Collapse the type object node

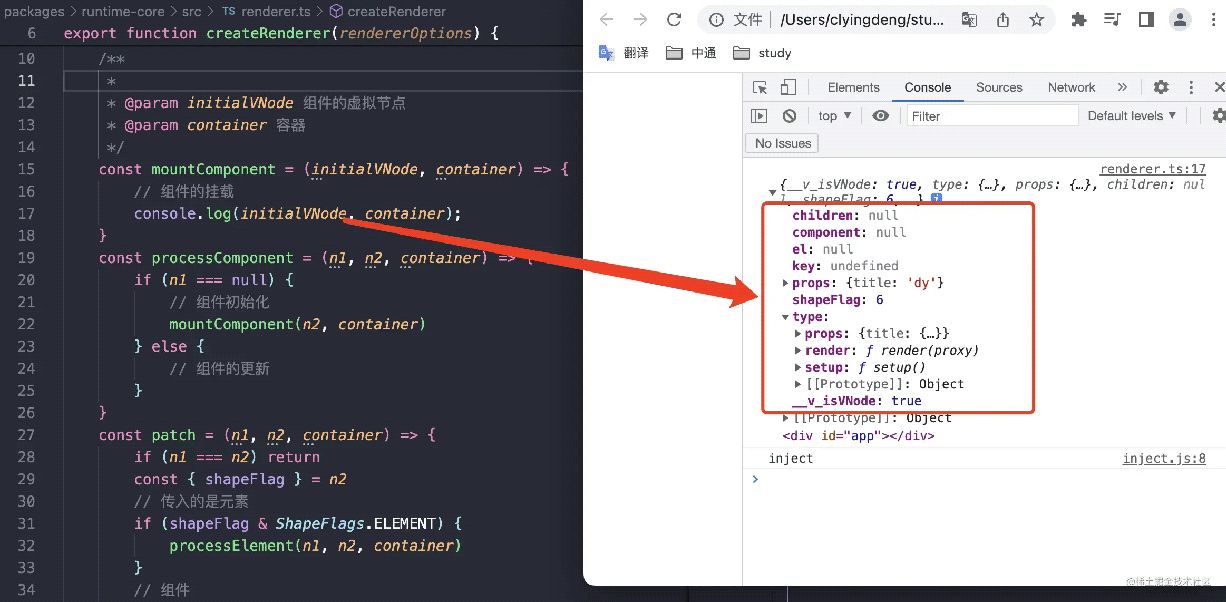(785, 317)
